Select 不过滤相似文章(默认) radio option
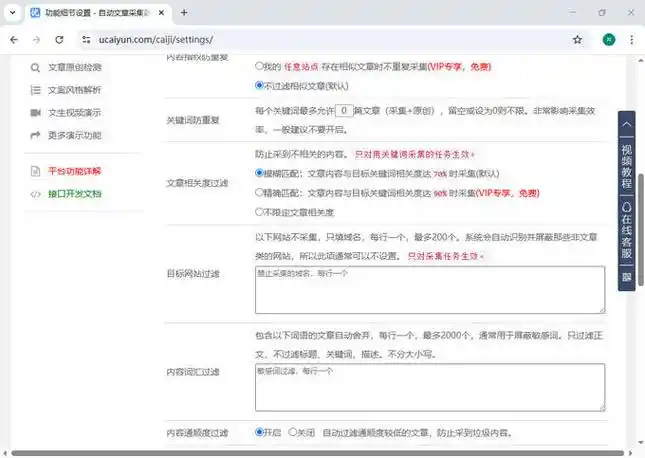 pyautogui.click(x=259, y=85)
